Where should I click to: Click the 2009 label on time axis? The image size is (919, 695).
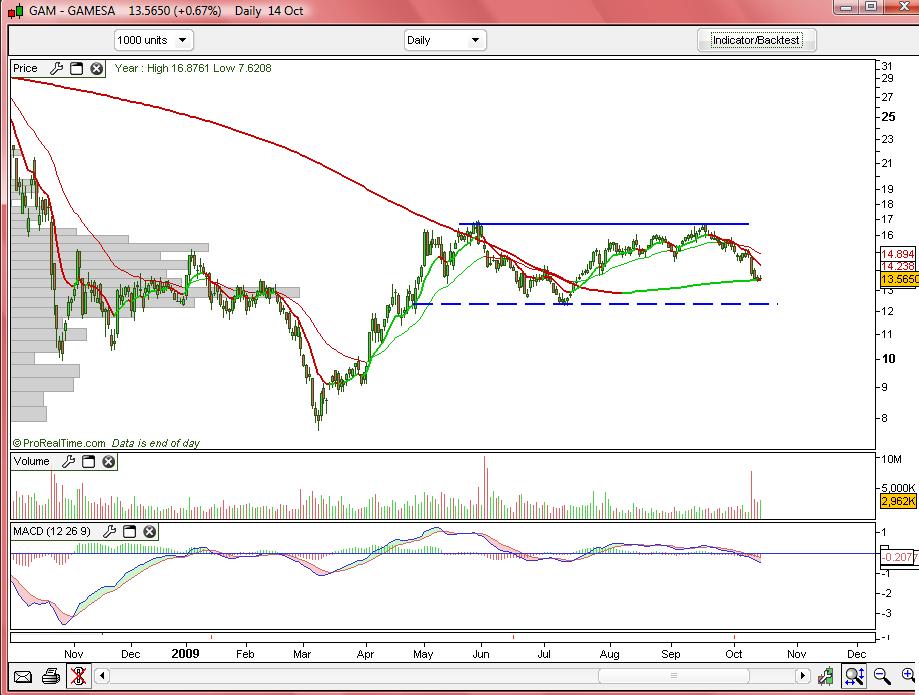point(185,654)
